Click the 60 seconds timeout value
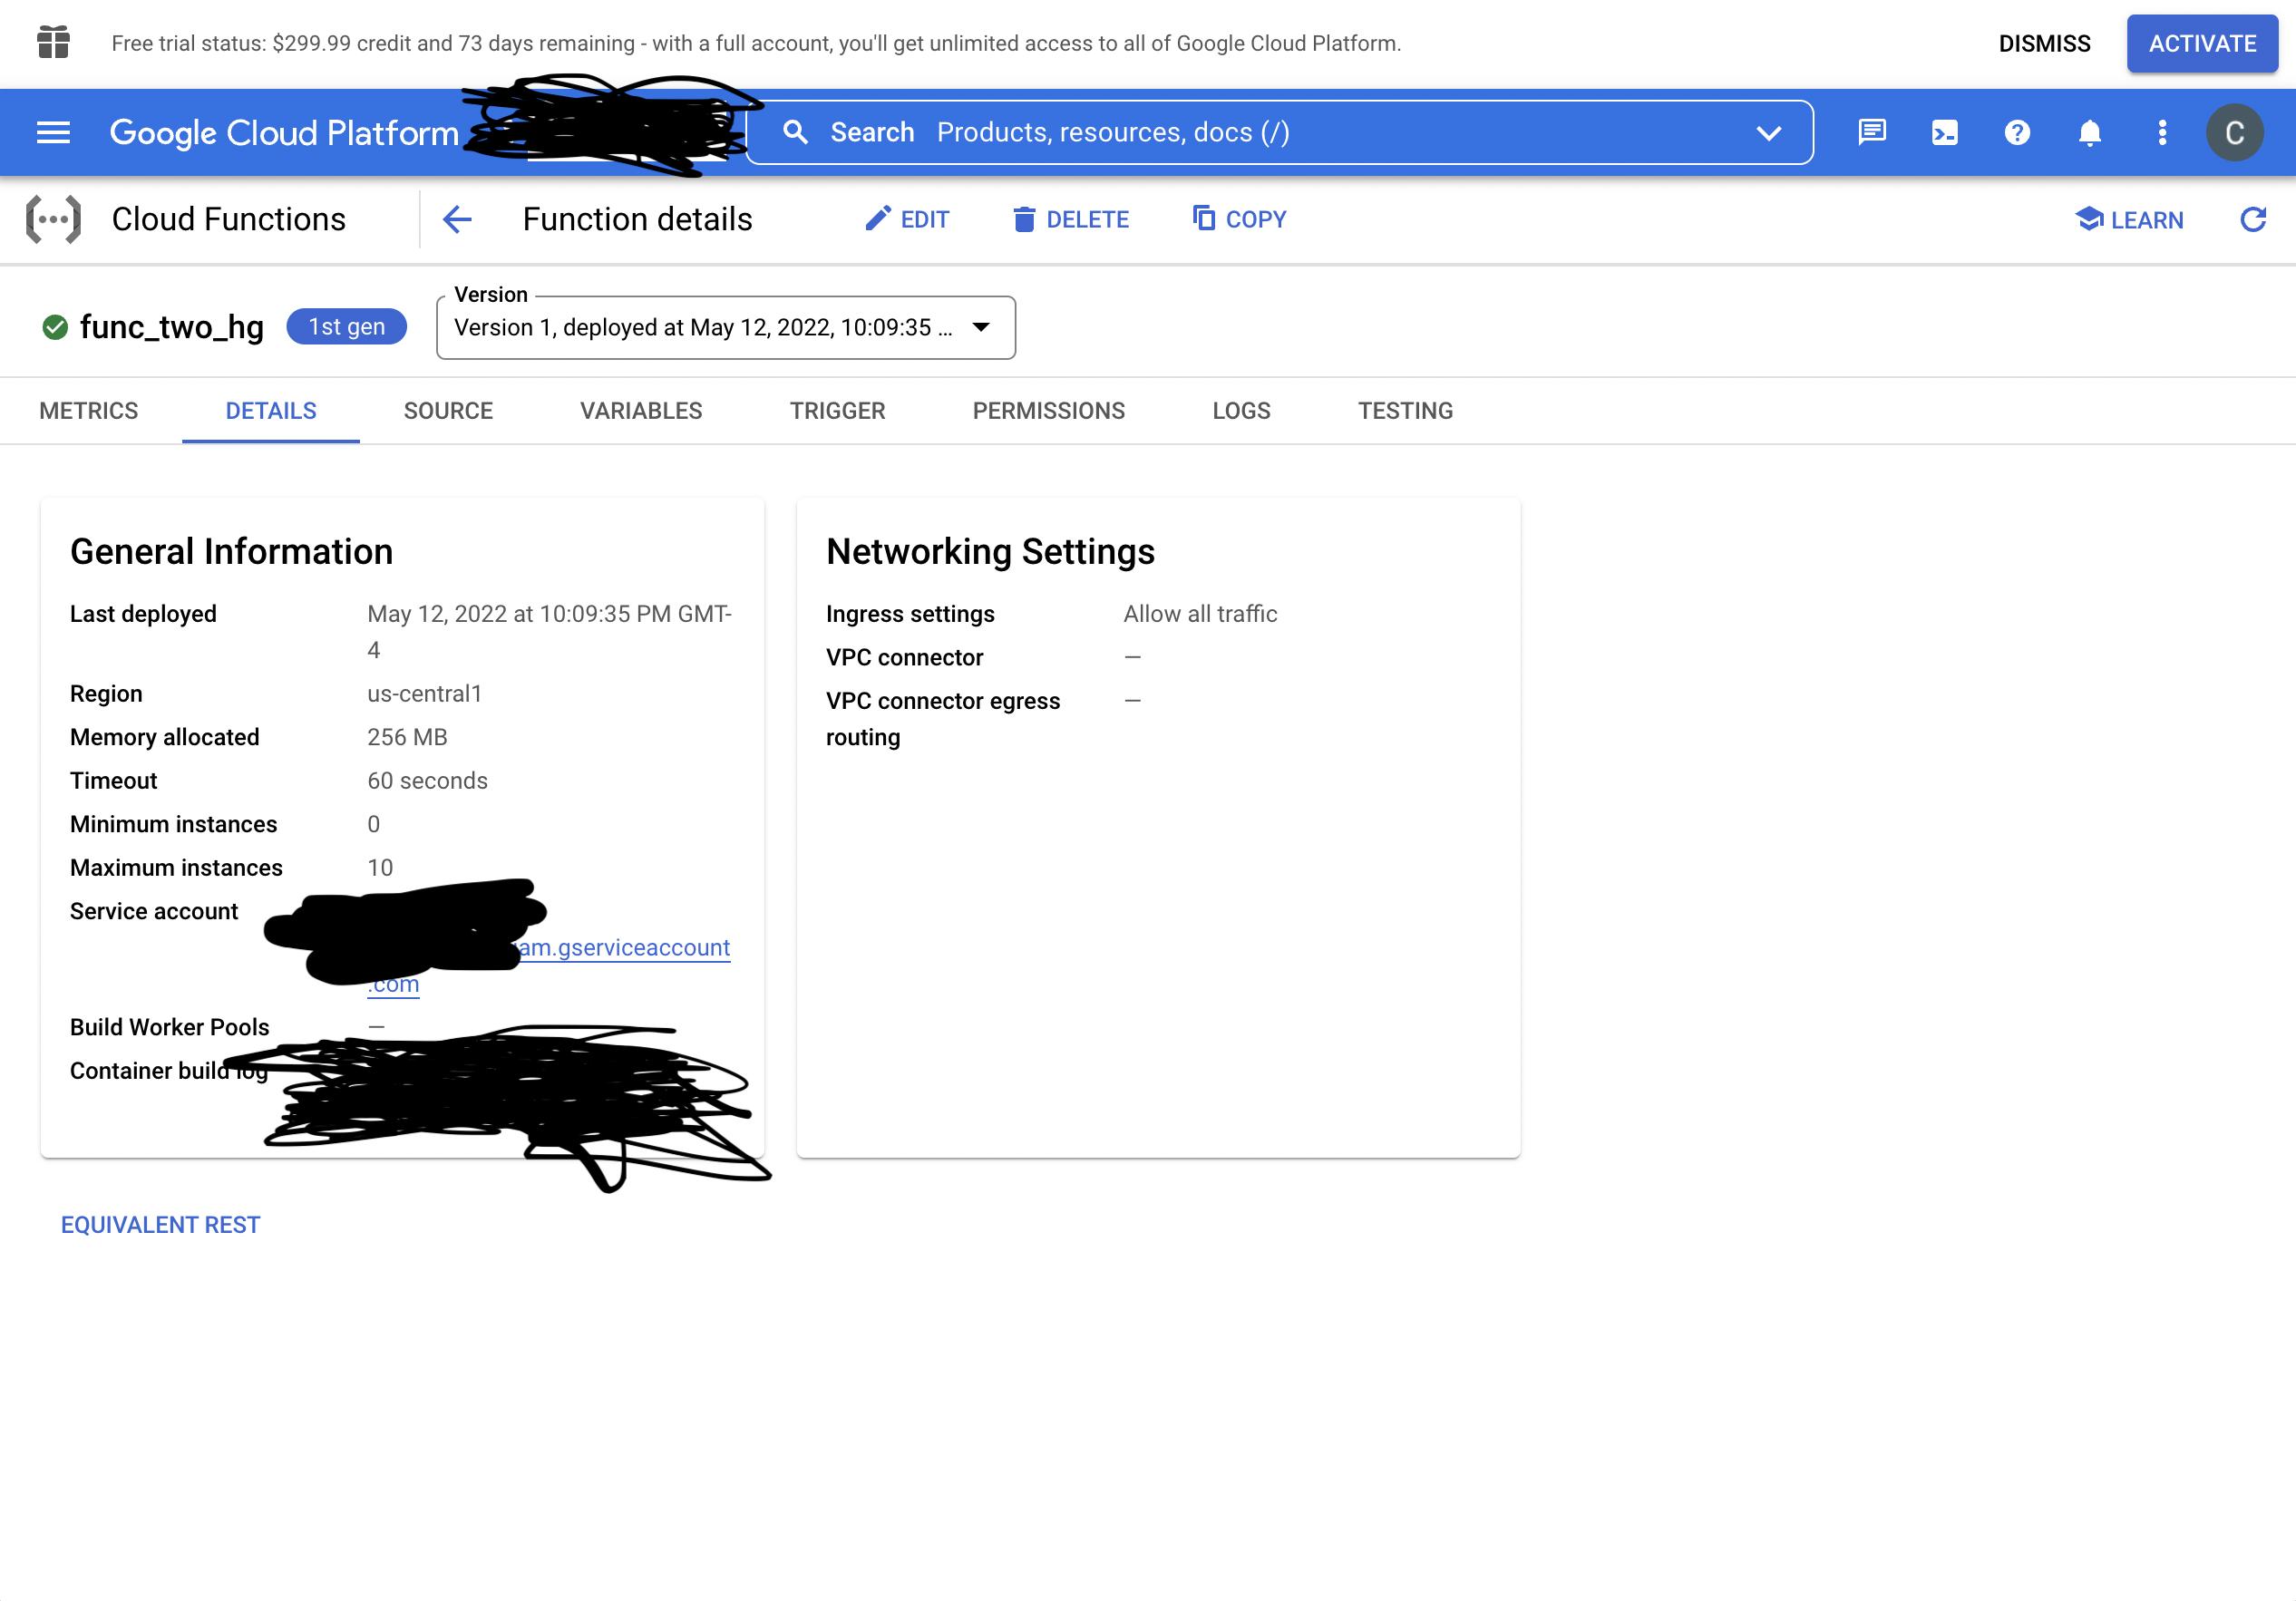Viewport: 2296px width, 1601px height. (x=427, y=781)
